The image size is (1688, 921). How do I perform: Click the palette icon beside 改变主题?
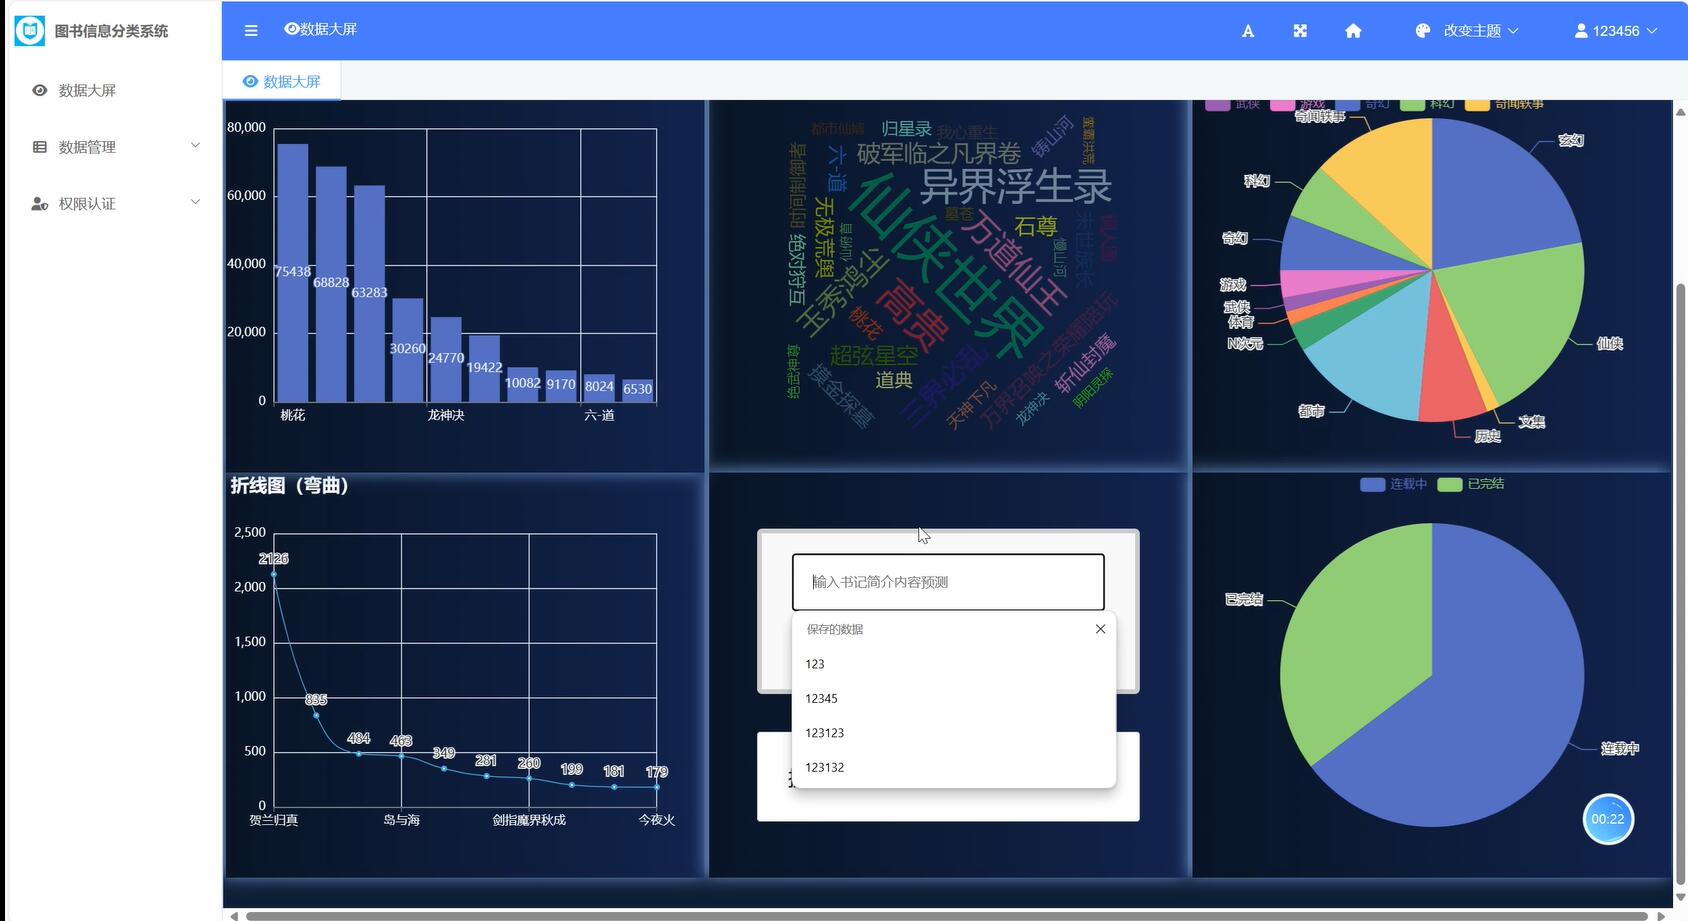pos(1422,31)
